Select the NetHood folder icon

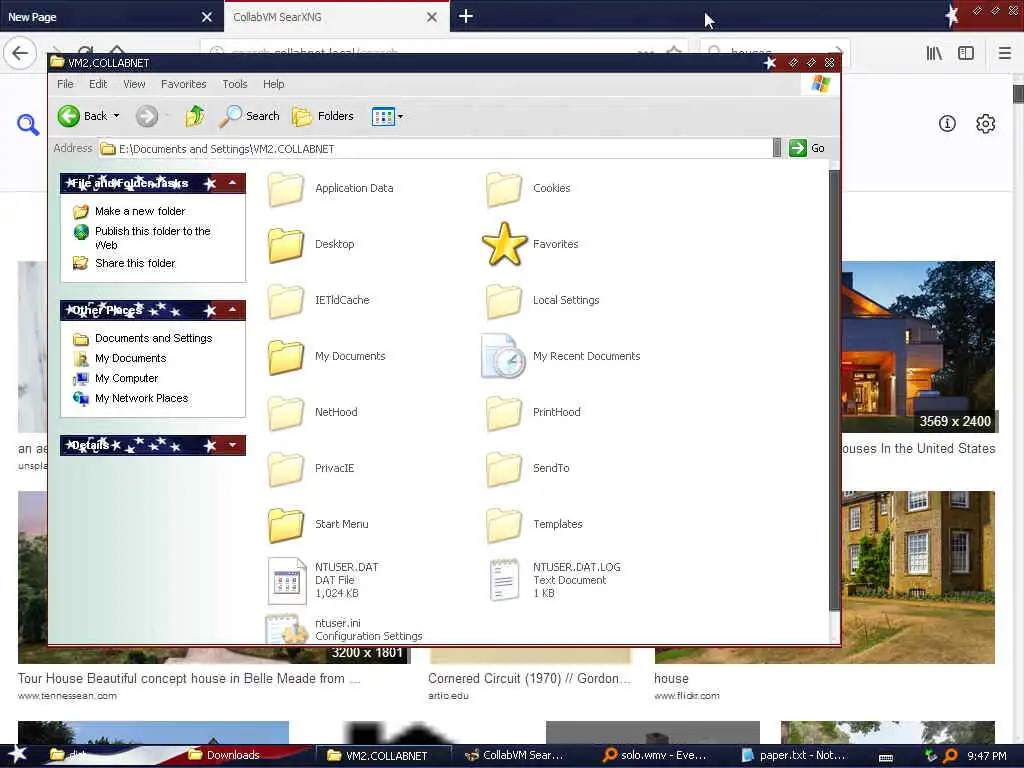[x=286, y=413]
